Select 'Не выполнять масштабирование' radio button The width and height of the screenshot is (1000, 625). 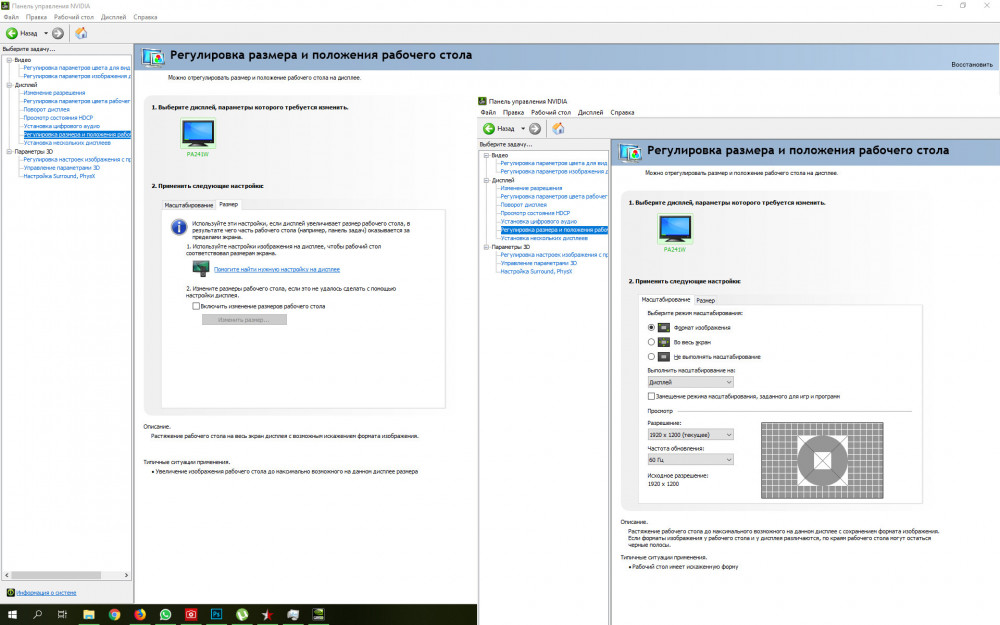point(651,357)
